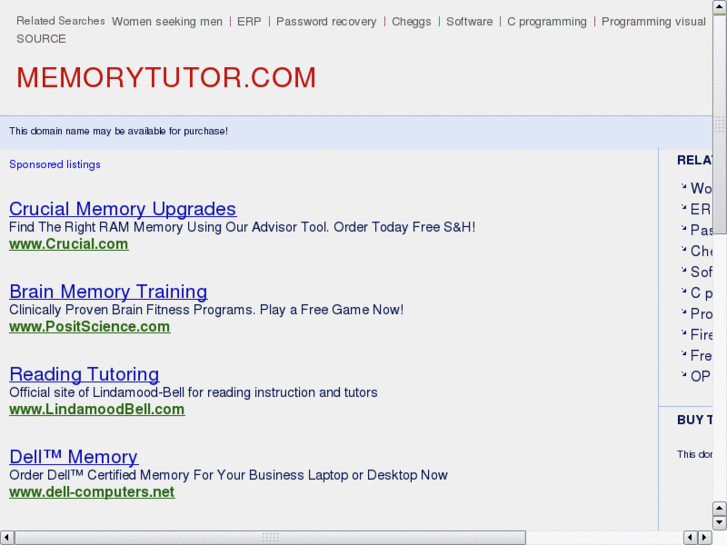Open sidebar link starting with 'Fire'
The image size is (727, 545).
coord(701,334)
